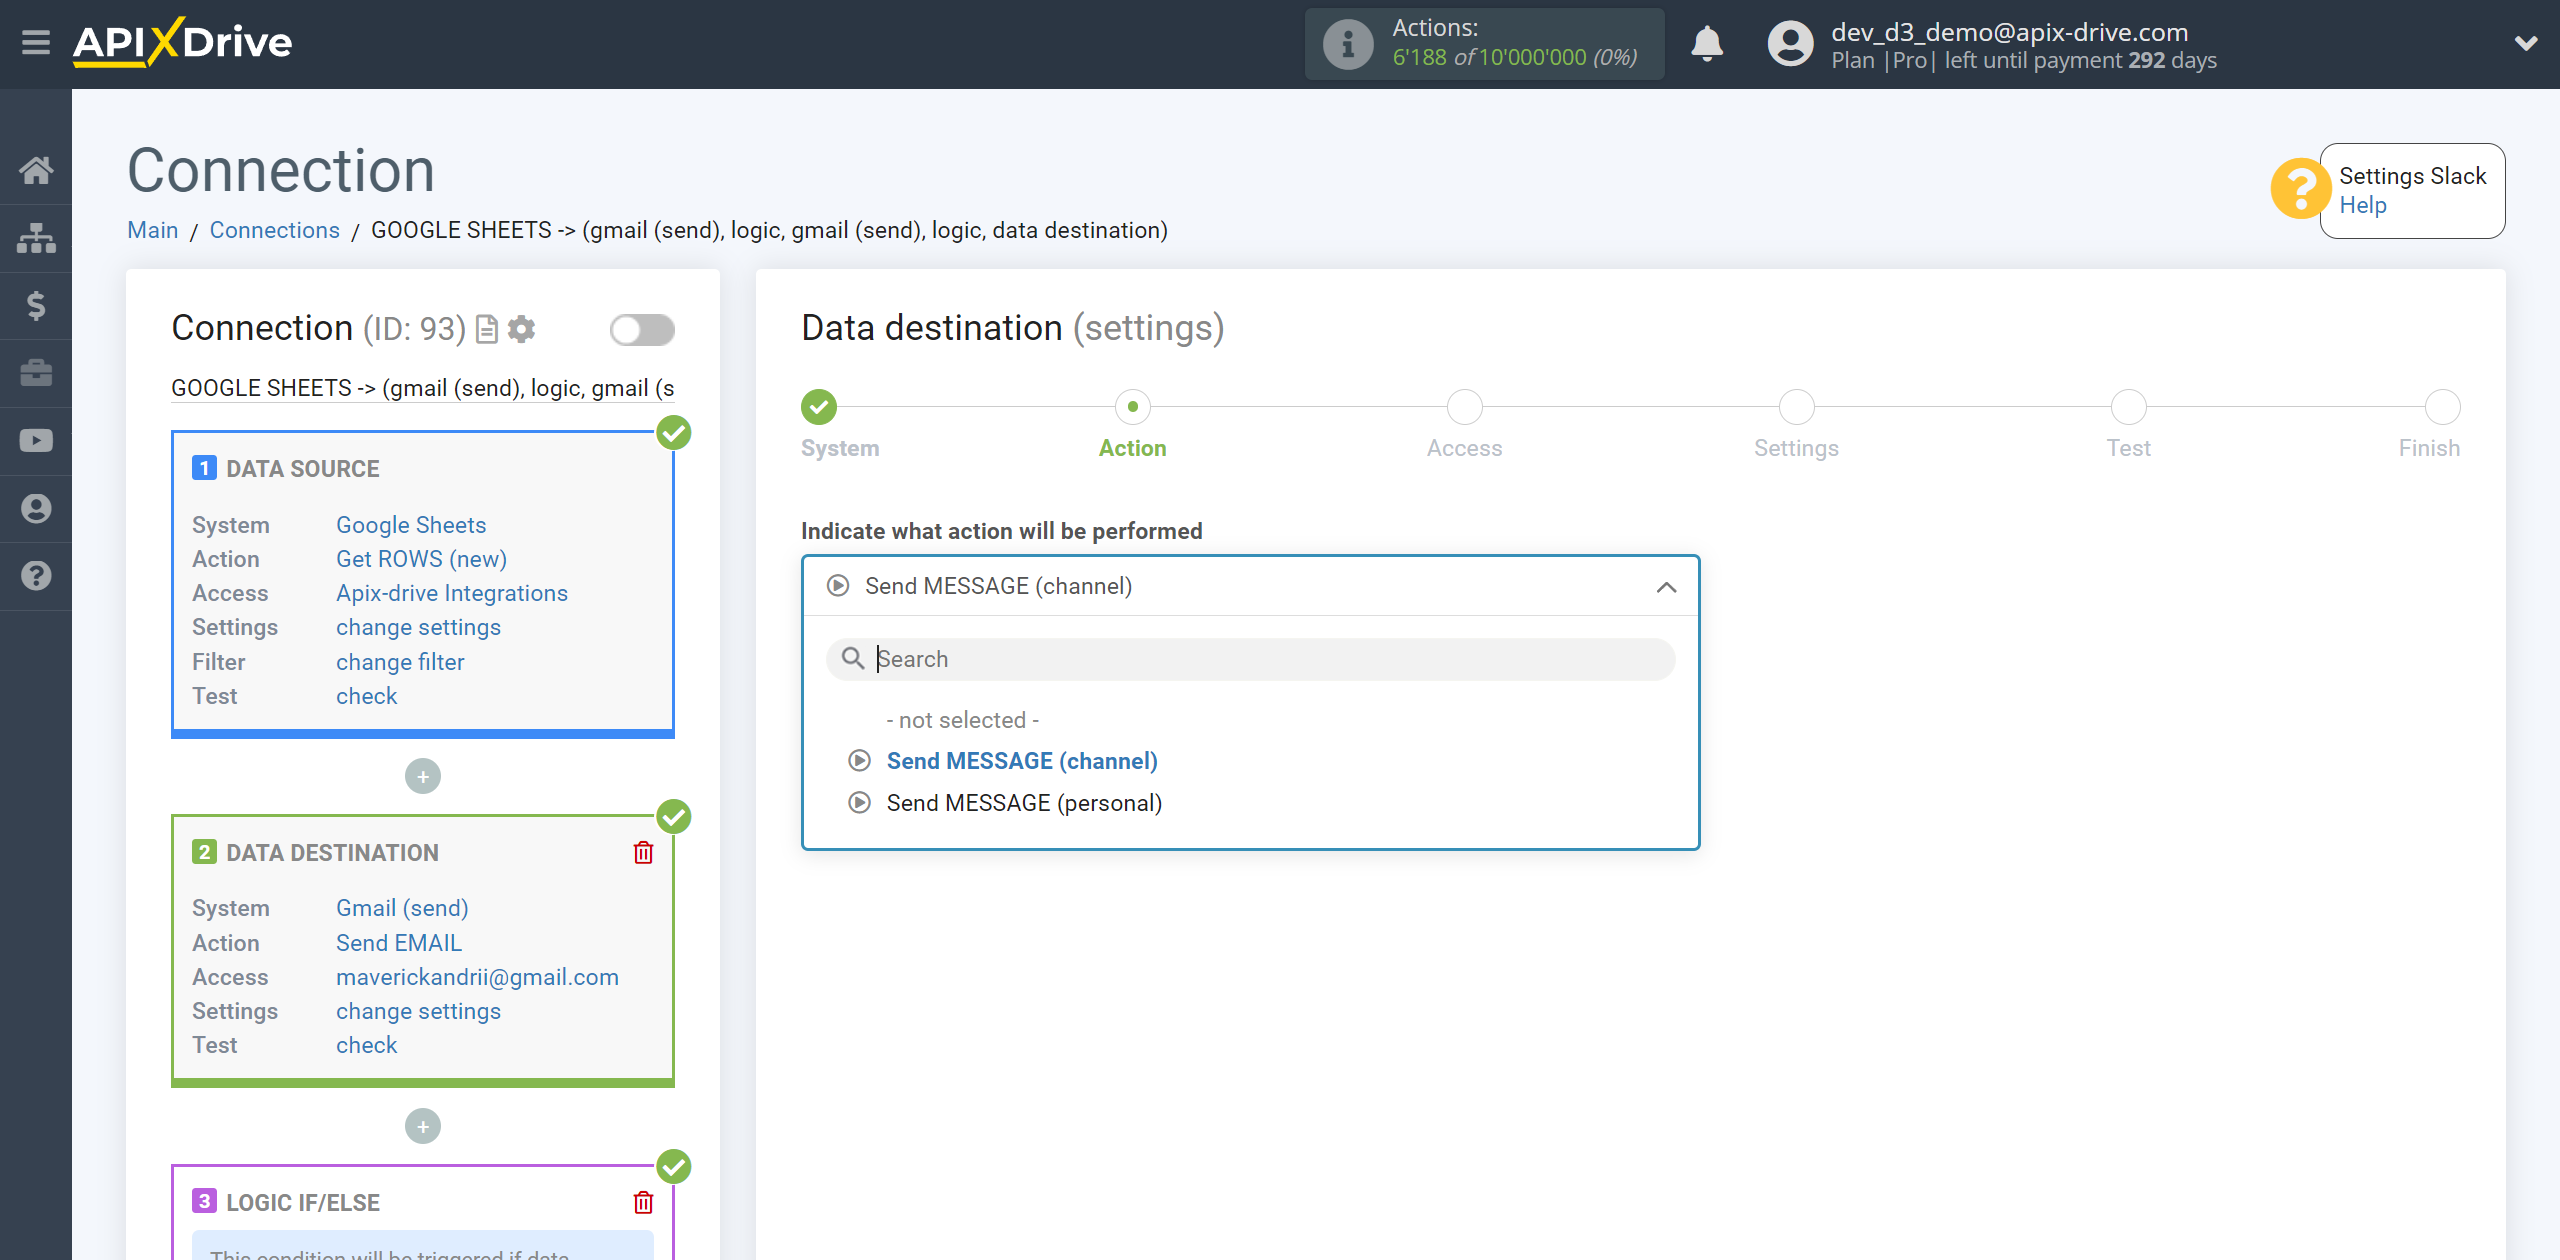Go to the Action step
The width and height of the screenshot is (2560, 1260).
pos(1132,407)
